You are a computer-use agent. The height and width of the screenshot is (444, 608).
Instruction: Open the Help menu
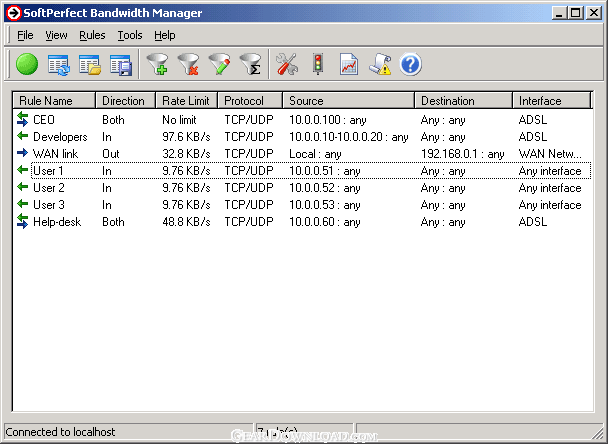(165, 35)
